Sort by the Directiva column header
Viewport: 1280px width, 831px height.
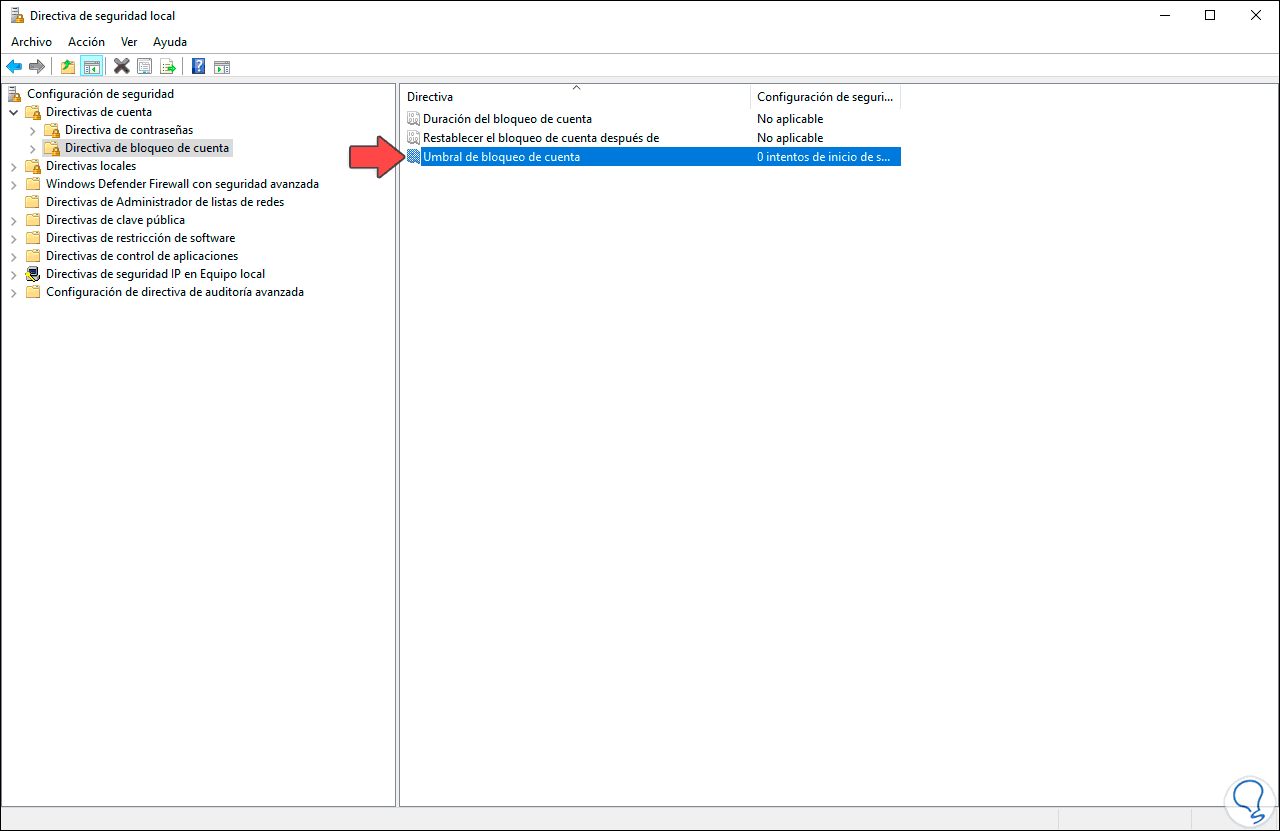click(430, 96)
